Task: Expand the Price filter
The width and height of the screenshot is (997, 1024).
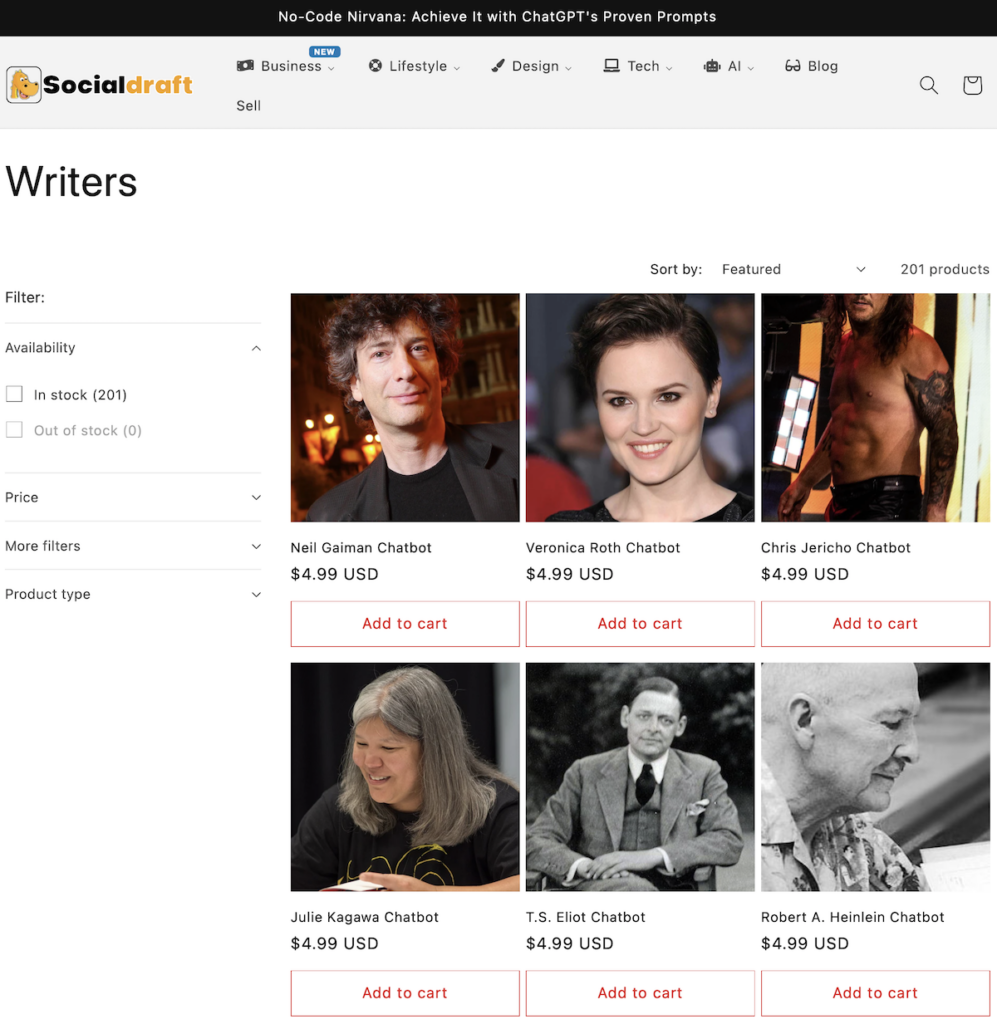Action: (133, 497)
